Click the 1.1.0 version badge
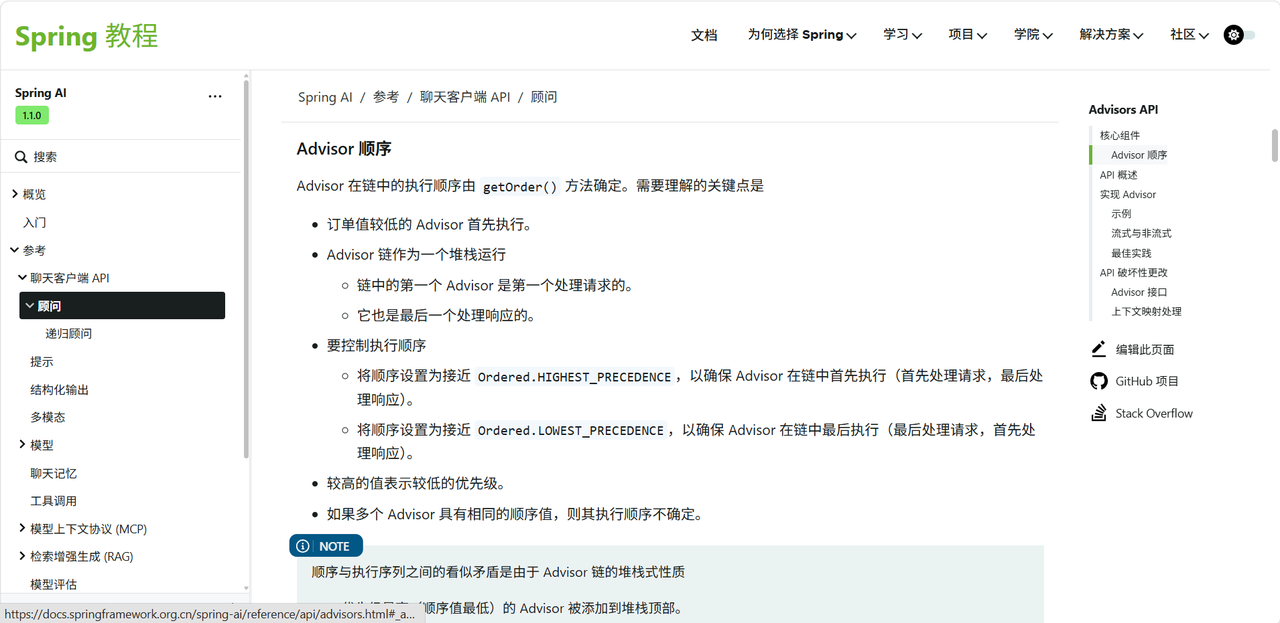Image resolution: width=1280 pixels, height=623 pixels. pos(32,115)
